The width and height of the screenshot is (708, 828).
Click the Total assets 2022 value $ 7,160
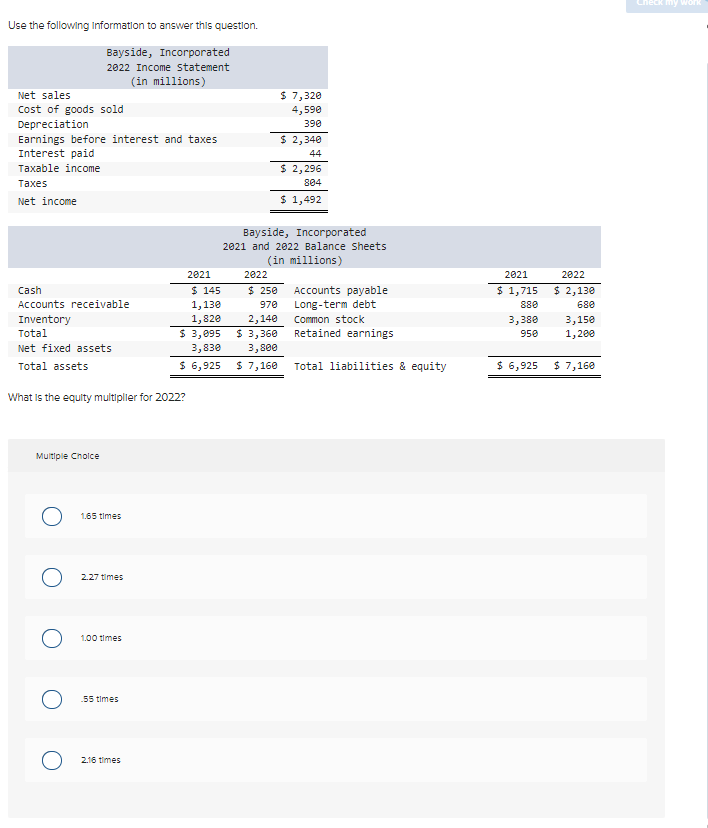point(257,365)
